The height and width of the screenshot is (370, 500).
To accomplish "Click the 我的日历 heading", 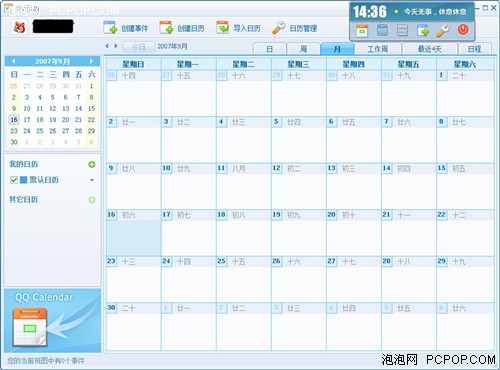I will [x=23, y=164].
